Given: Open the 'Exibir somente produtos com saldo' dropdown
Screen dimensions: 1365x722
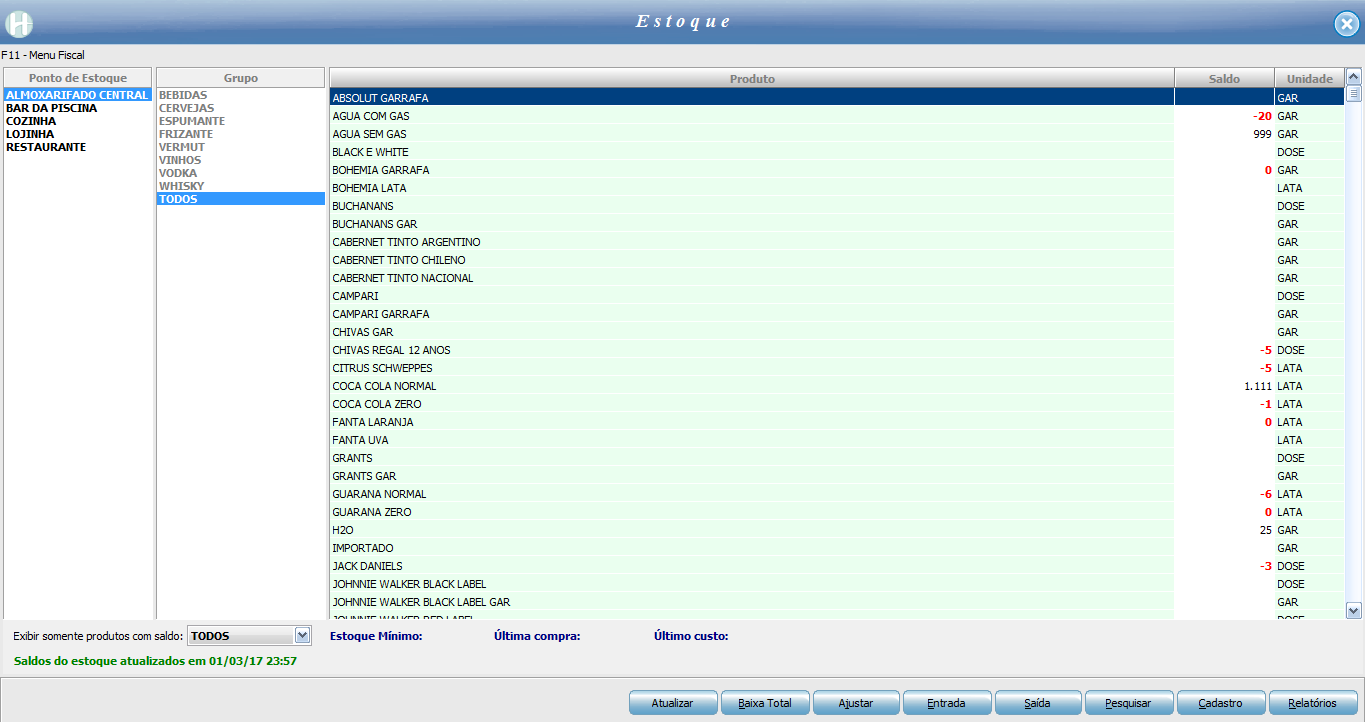Looking at the screenshot, I should point(303,636).
